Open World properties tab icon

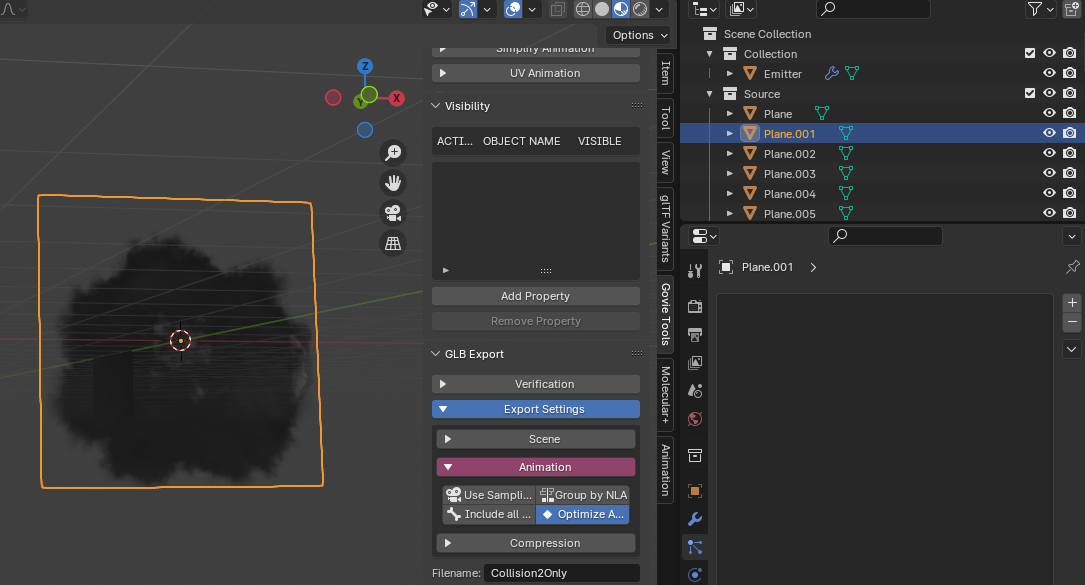click(695, 419)
